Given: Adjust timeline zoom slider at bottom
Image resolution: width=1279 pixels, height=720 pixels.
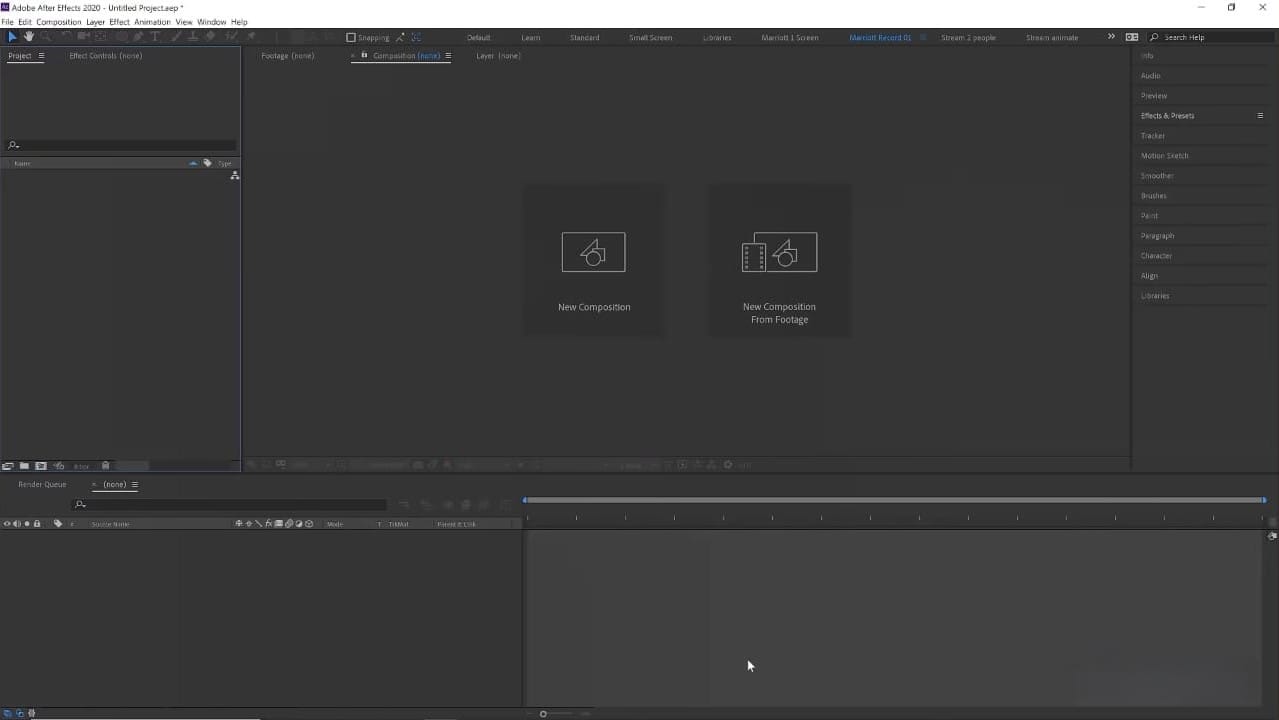Looking at the screenshot, I should (543, 714).
